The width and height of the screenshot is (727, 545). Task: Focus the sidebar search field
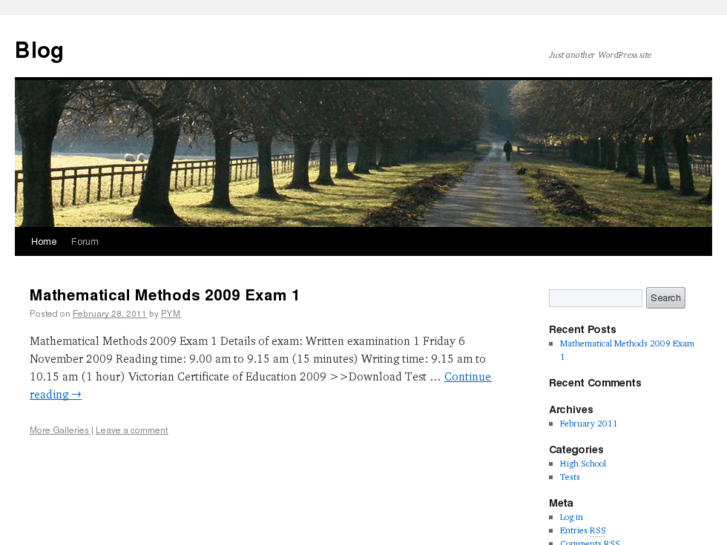pos(595,298)
